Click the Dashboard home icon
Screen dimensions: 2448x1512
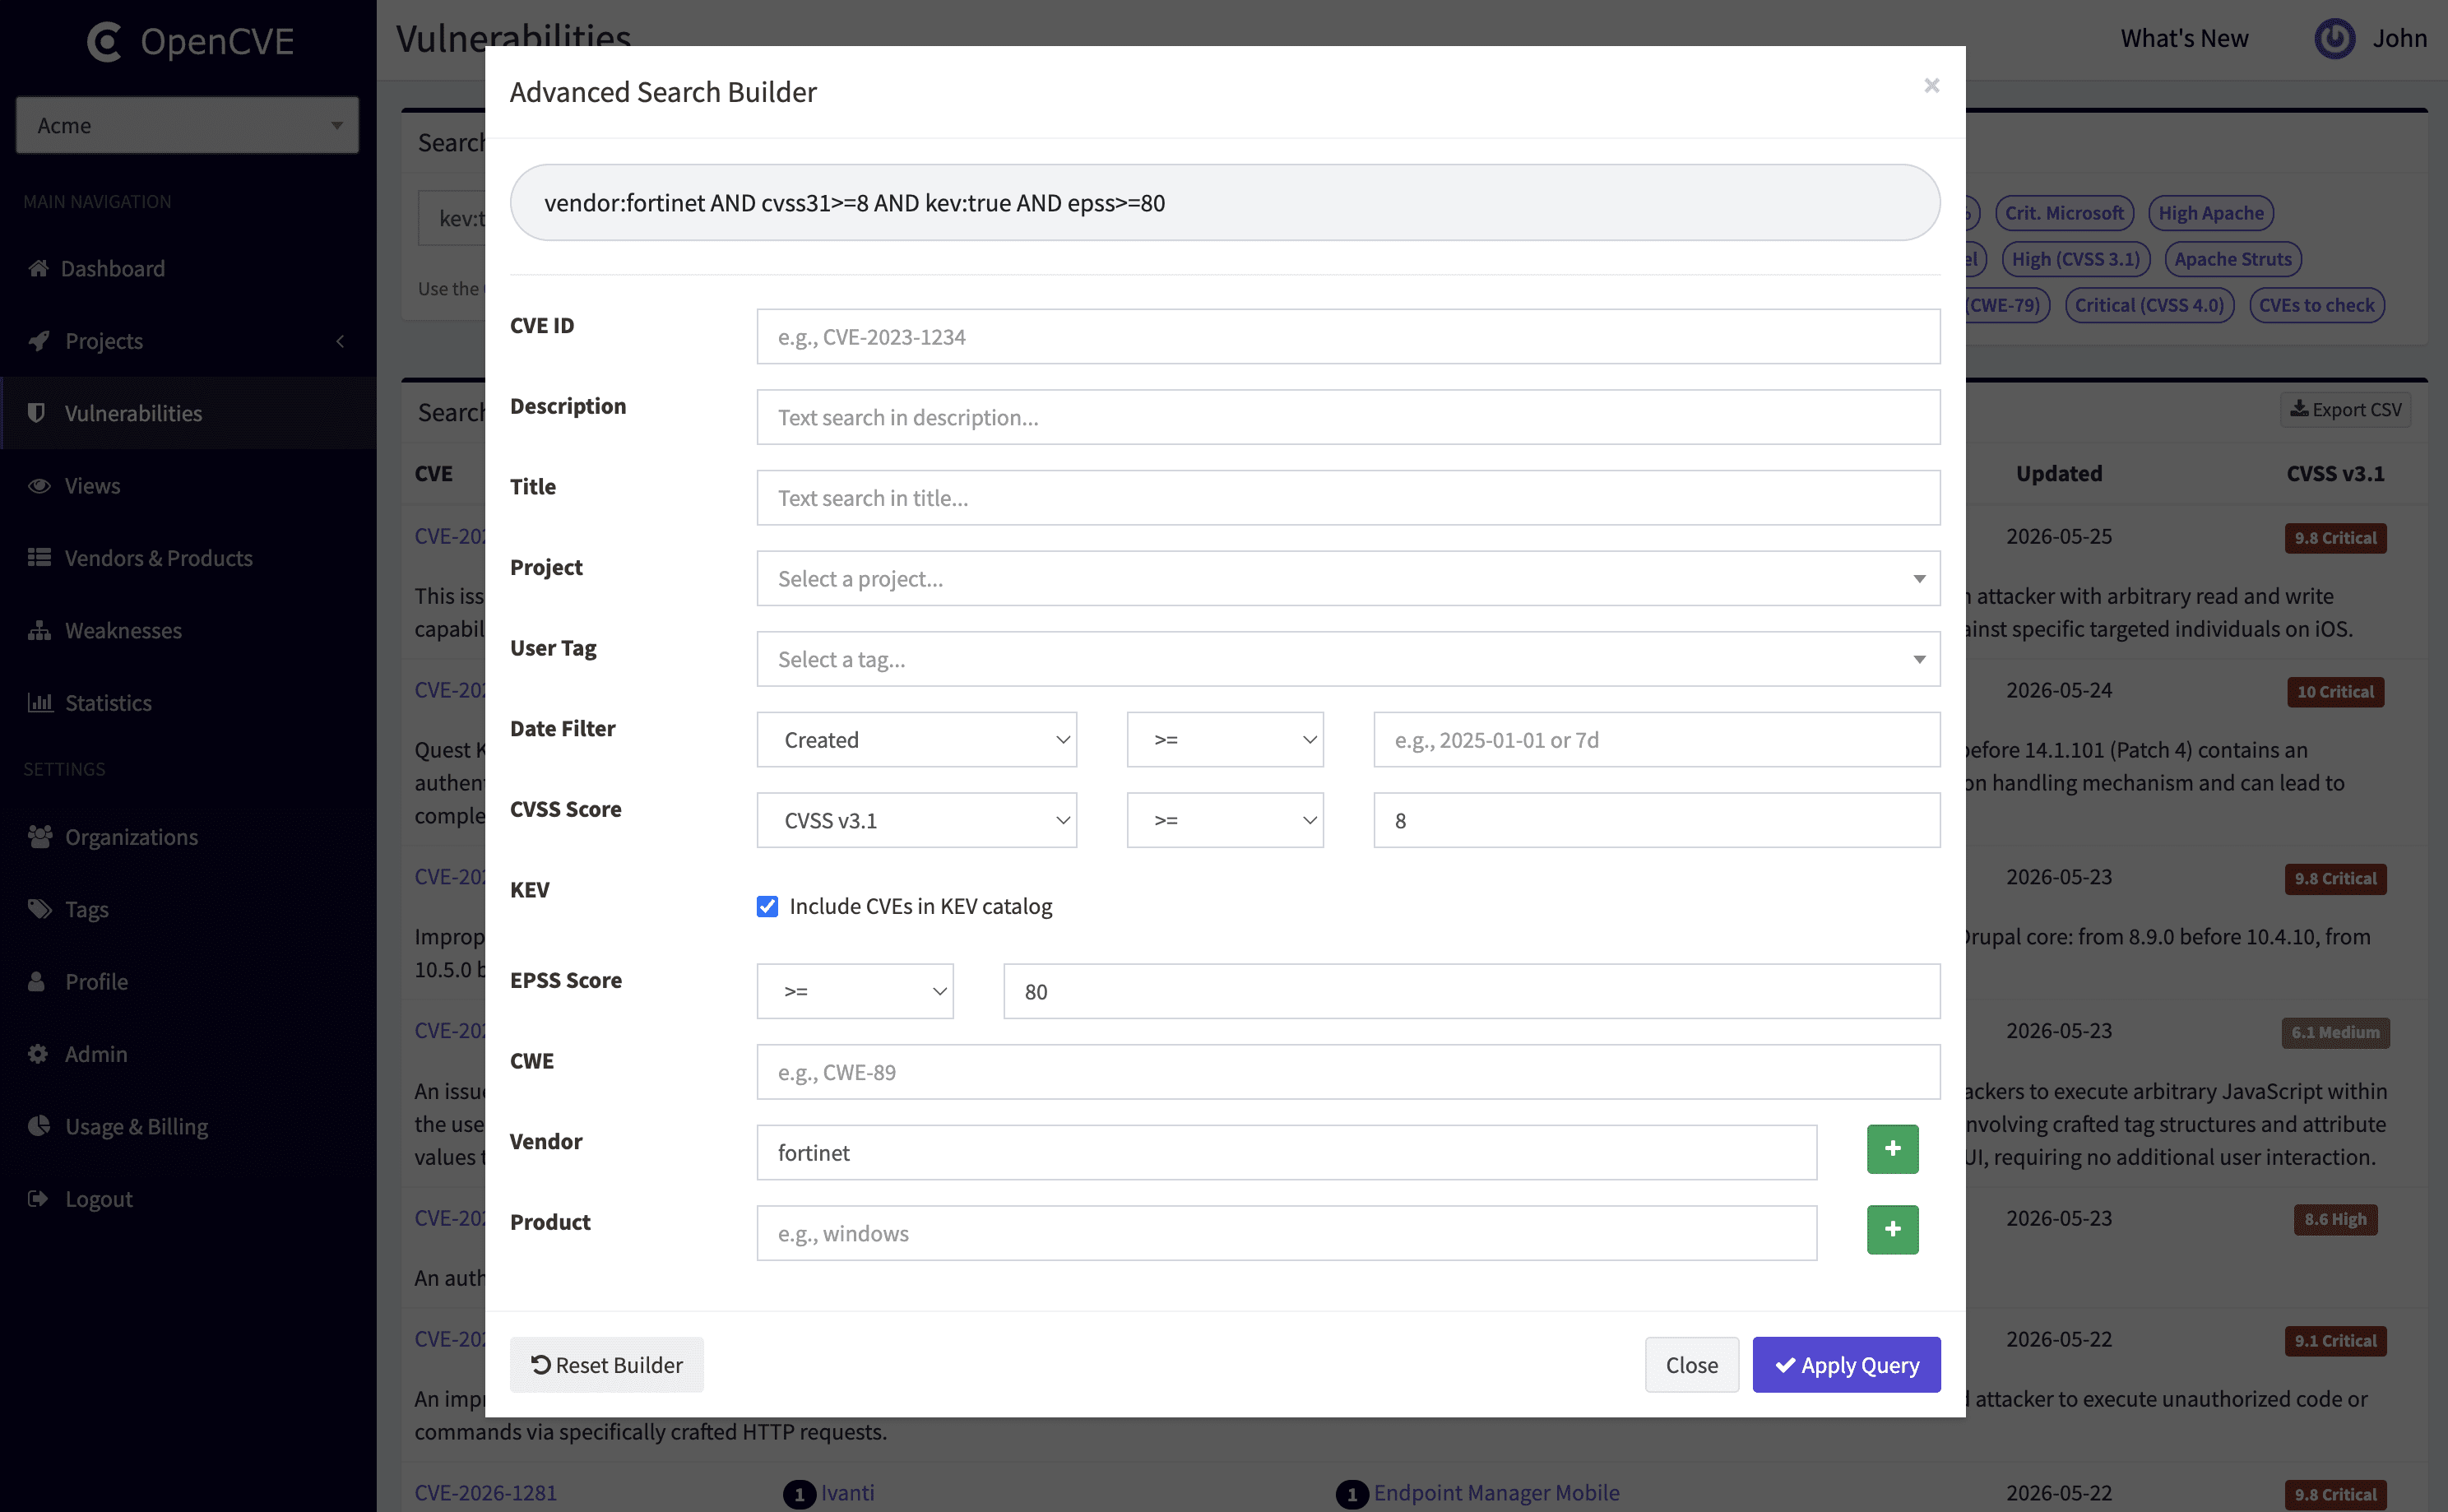(x=39, y=268)
